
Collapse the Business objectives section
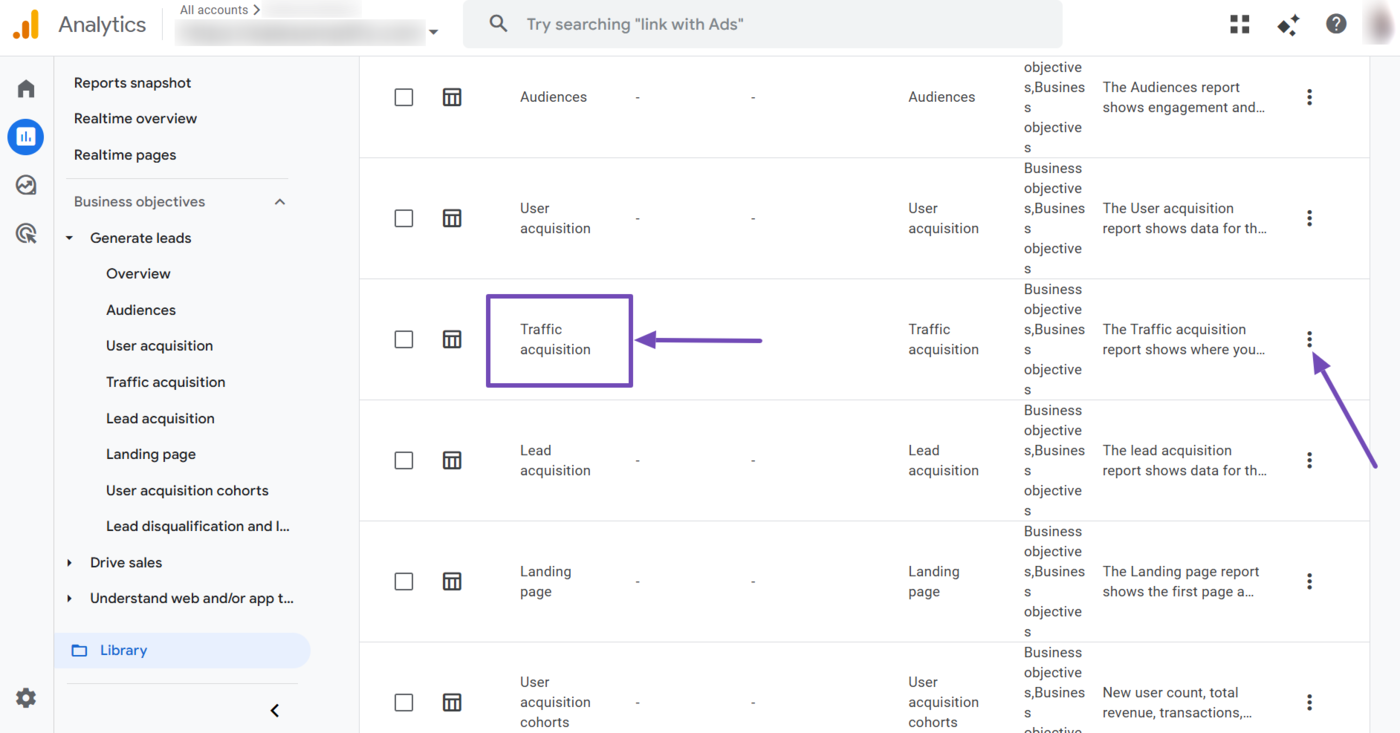pos(280,201)
